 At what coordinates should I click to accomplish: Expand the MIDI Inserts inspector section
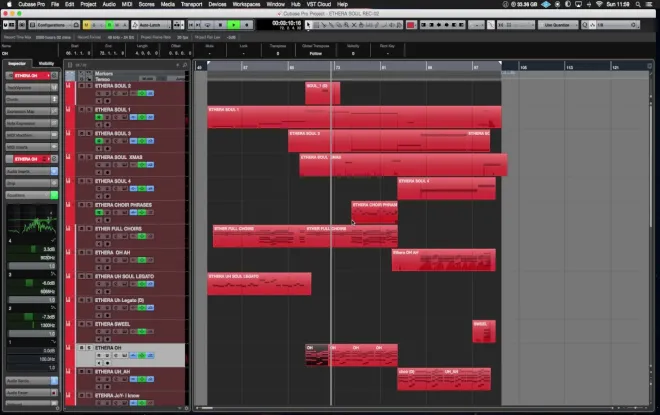pyautogui.click(x=32, y=147)
